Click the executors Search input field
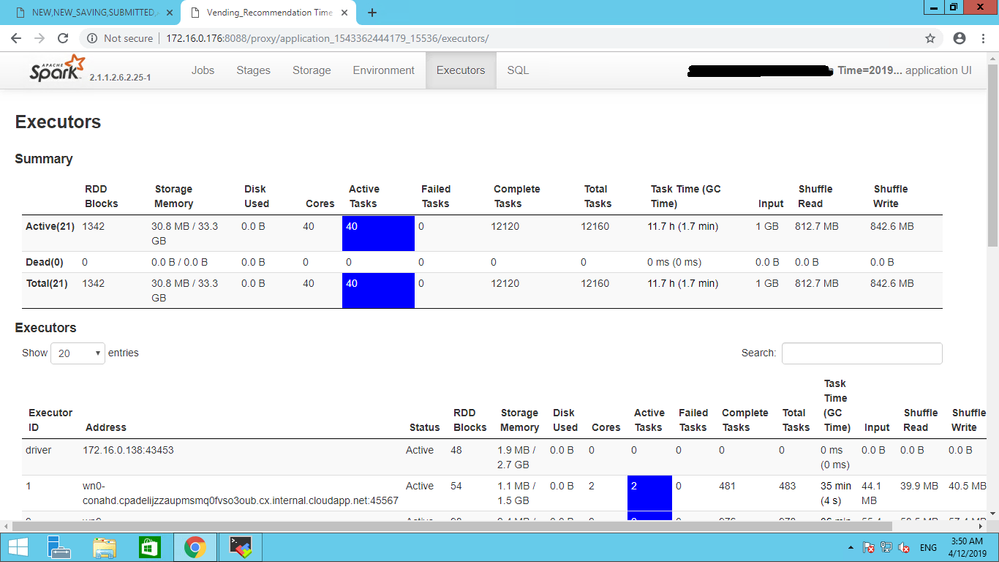 pos(861,353)
